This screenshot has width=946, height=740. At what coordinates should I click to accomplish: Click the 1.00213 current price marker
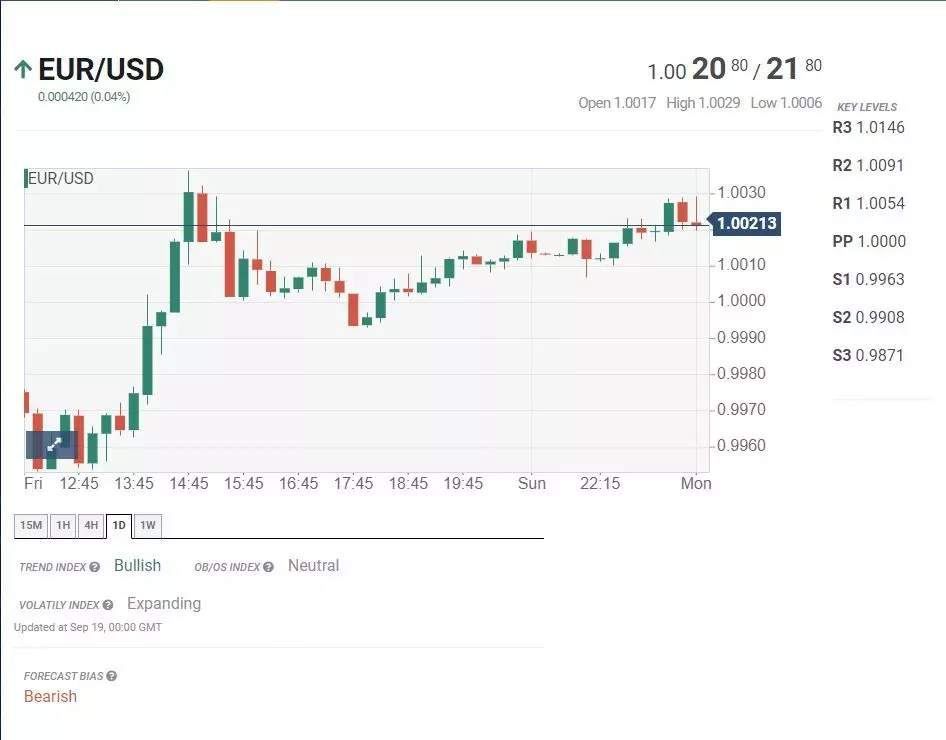click(x=744, y=224)
